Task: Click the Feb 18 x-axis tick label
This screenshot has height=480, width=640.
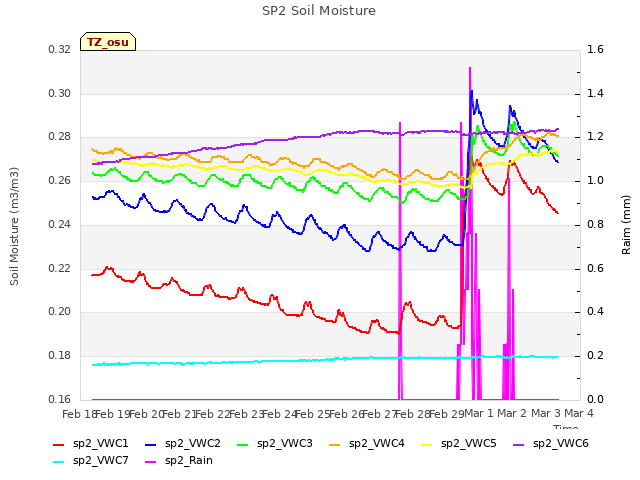Action: tap(79, 414)
